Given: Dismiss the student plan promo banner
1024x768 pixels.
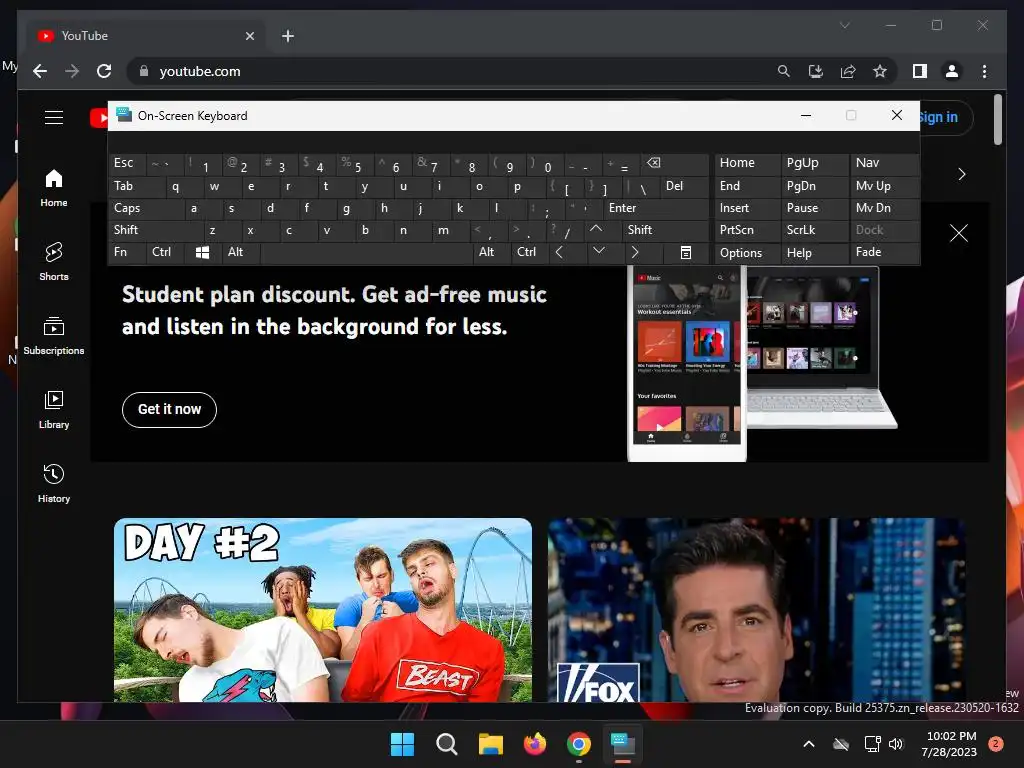Looking at the screenshot, I should (959, 232).
